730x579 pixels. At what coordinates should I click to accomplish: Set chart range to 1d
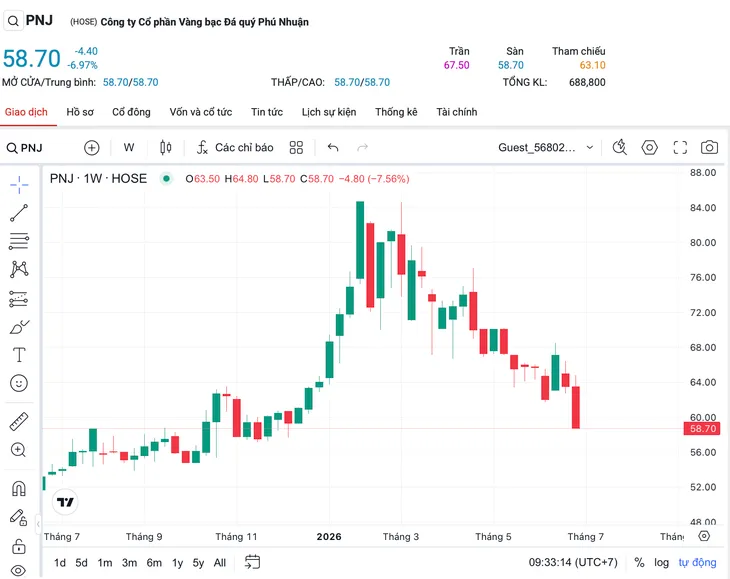click(60, 563)
